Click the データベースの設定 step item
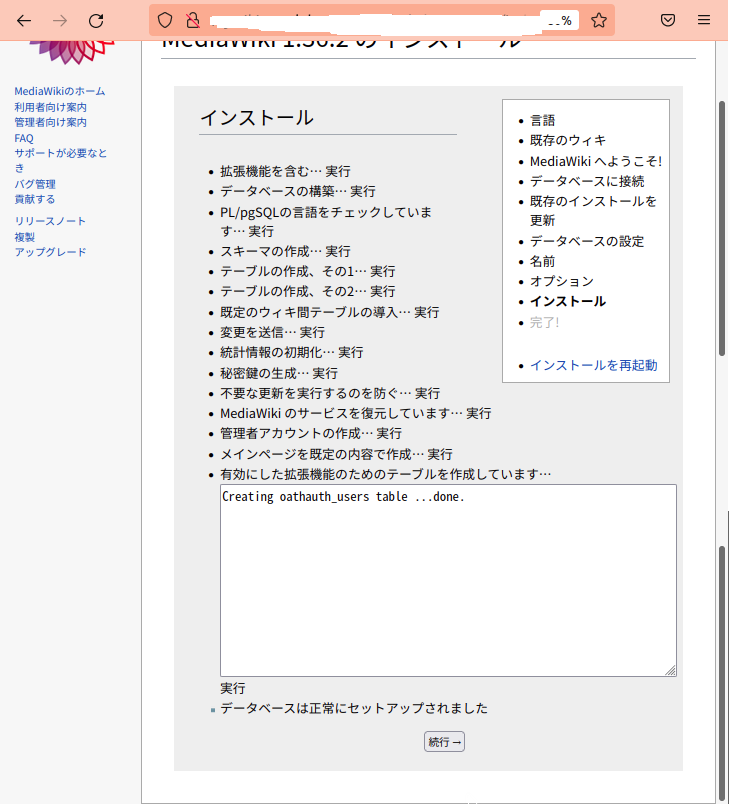The width and height of the screenshot is (729, 806). tap(587, 241)
